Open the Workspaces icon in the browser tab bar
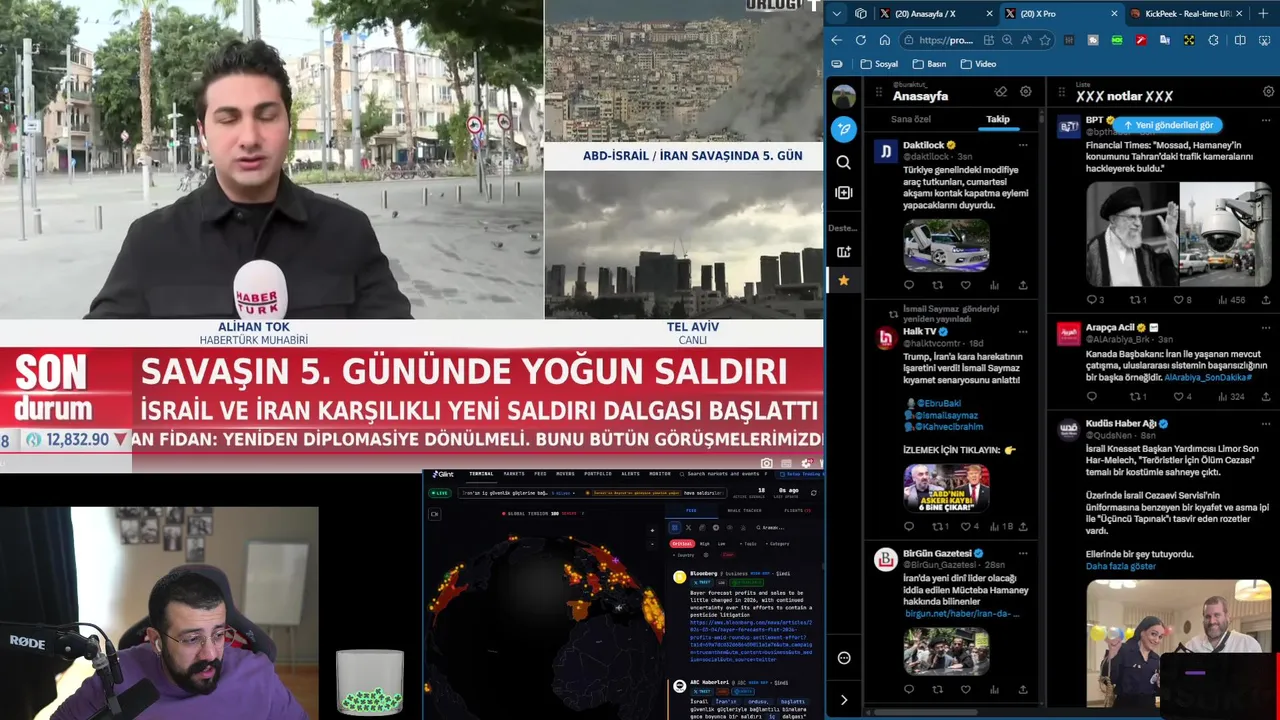The width and height of the screenshot is (1280, 720). click(x=861, y=14)
